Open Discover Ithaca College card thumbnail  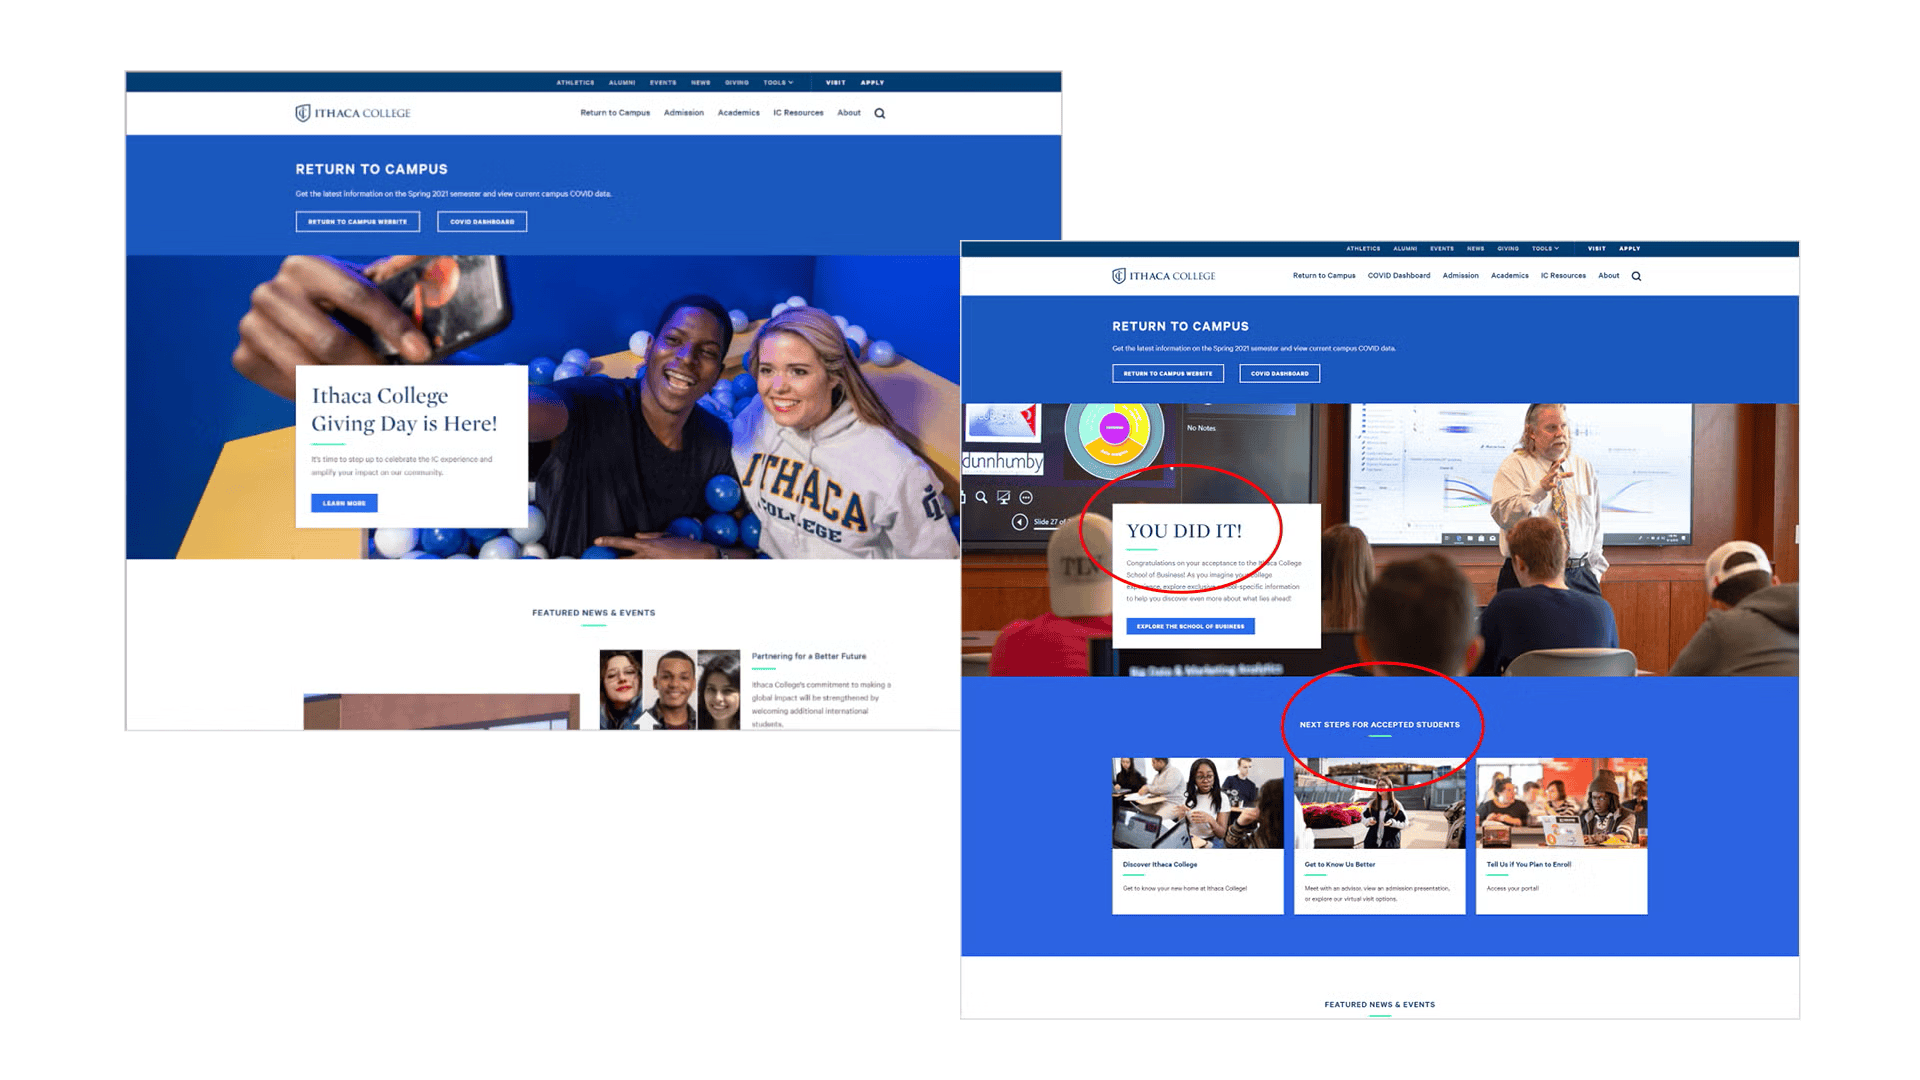(x=1197, y=804)
